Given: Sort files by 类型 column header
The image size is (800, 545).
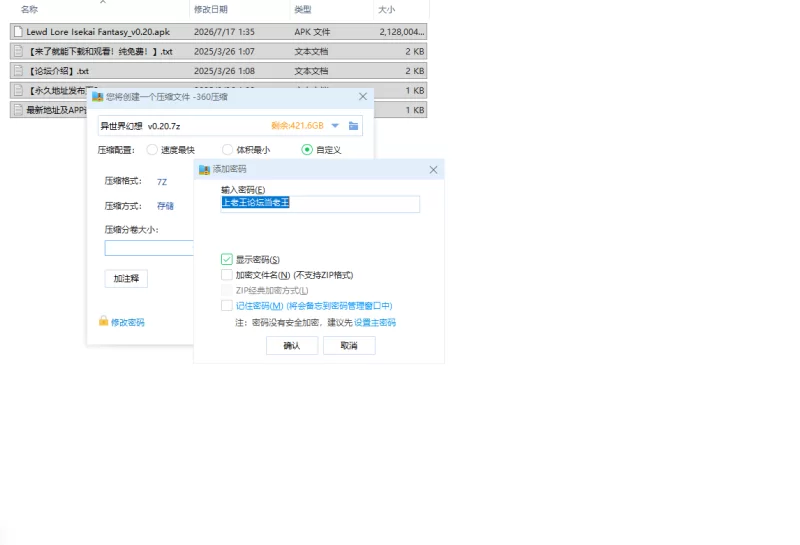Looking at the screenshot, I should click(303, 9).
